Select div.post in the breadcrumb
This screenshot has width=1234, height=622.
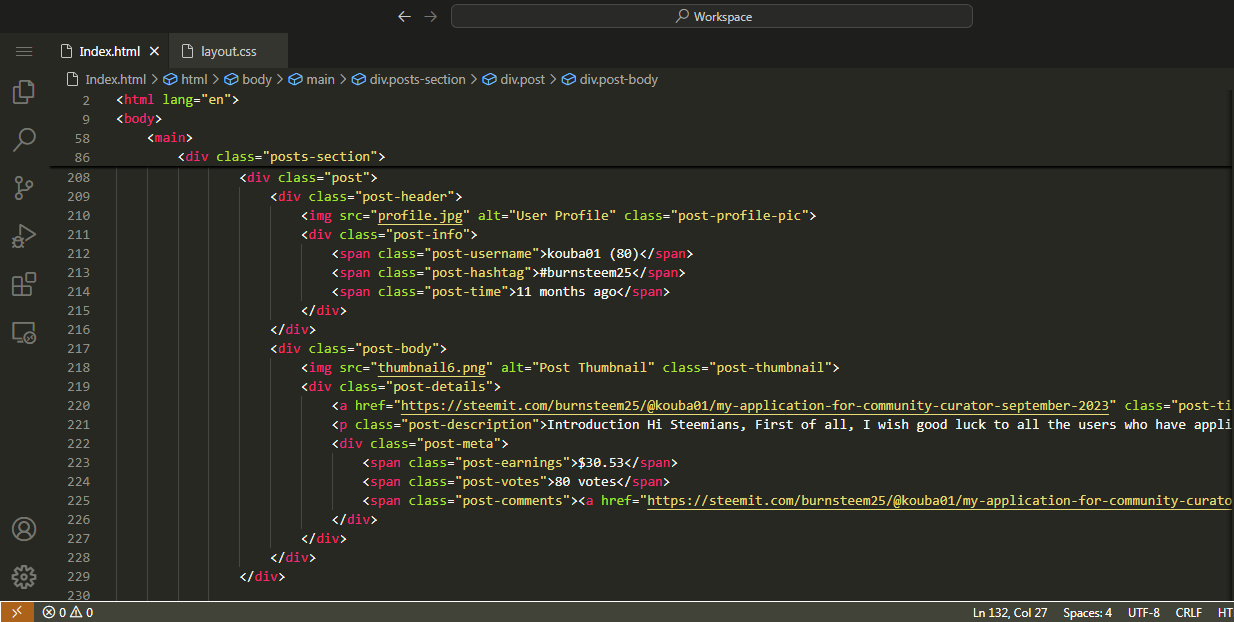coord(514,79)
